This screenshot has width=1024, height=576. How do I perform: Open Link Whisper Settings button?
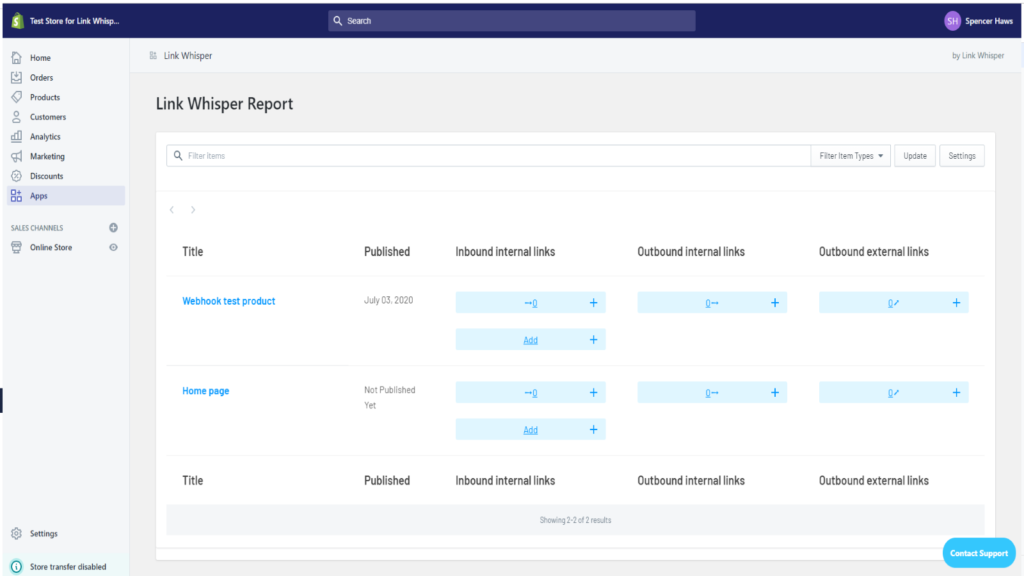[962, 155]
